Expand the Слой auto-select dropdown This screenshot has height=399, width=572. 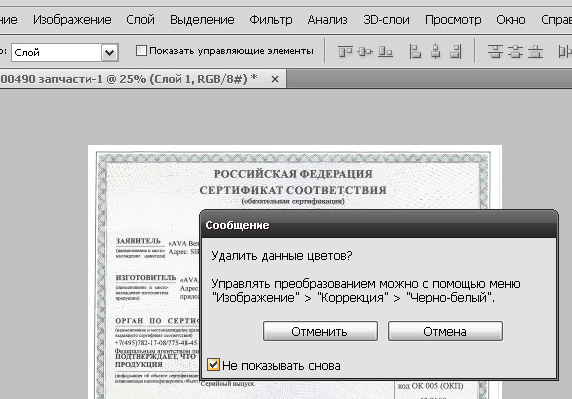[x=109, y=53]
